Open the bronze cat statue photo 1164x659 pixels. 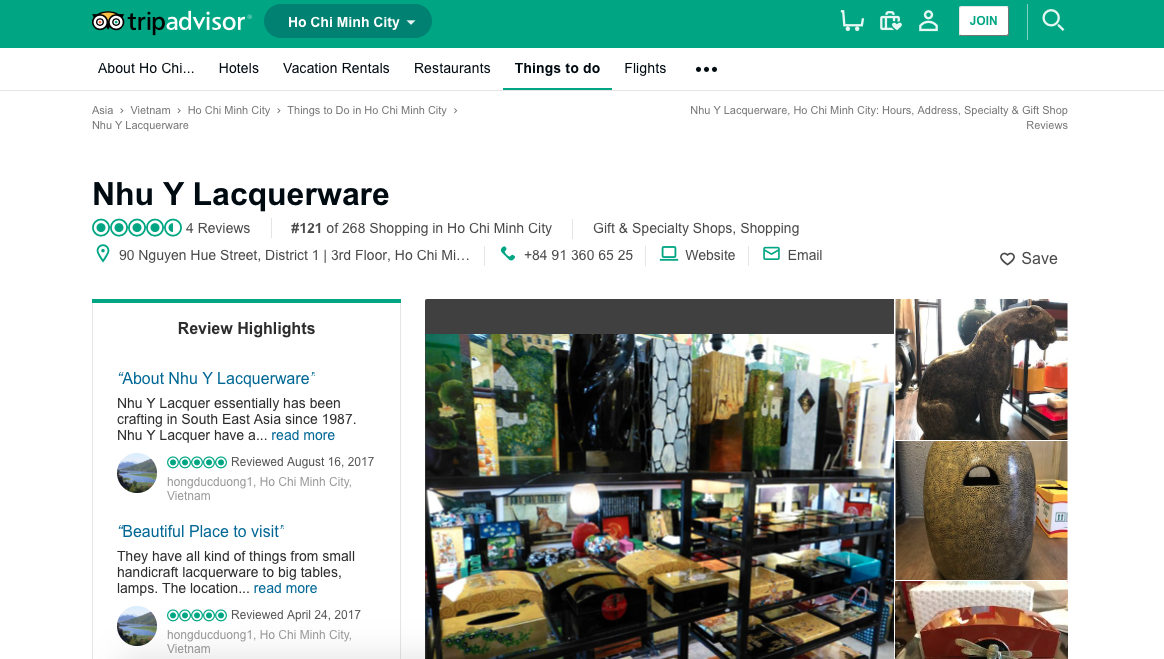click(x=981, y=369)
